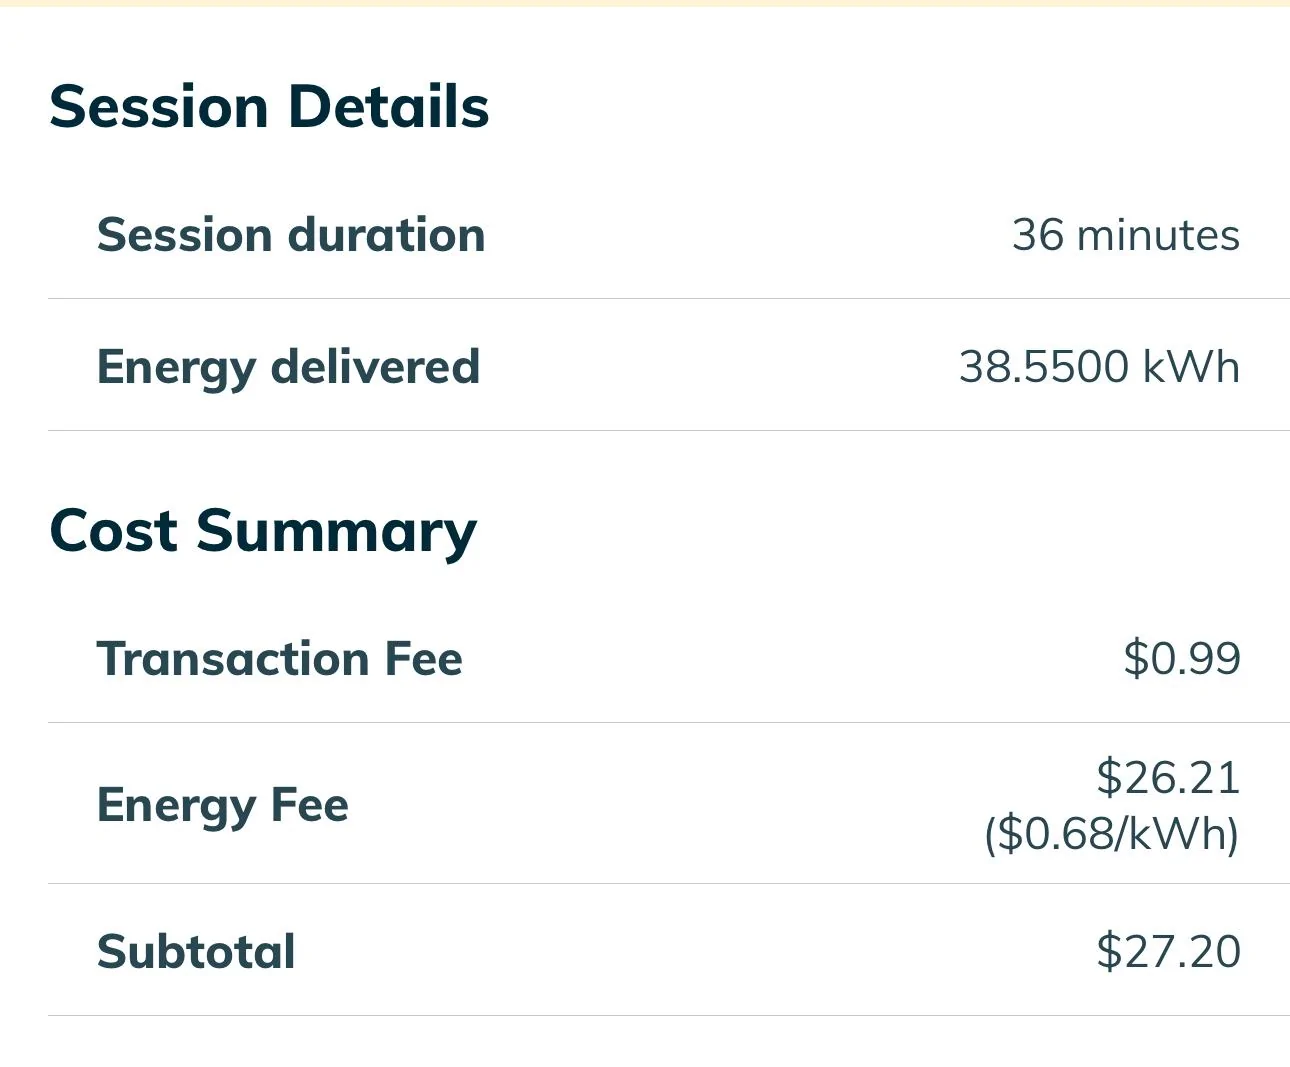The image size is (1290, 1067).
Task: Select the $26.21 energy fee amount
Action: pos(1168,777)
